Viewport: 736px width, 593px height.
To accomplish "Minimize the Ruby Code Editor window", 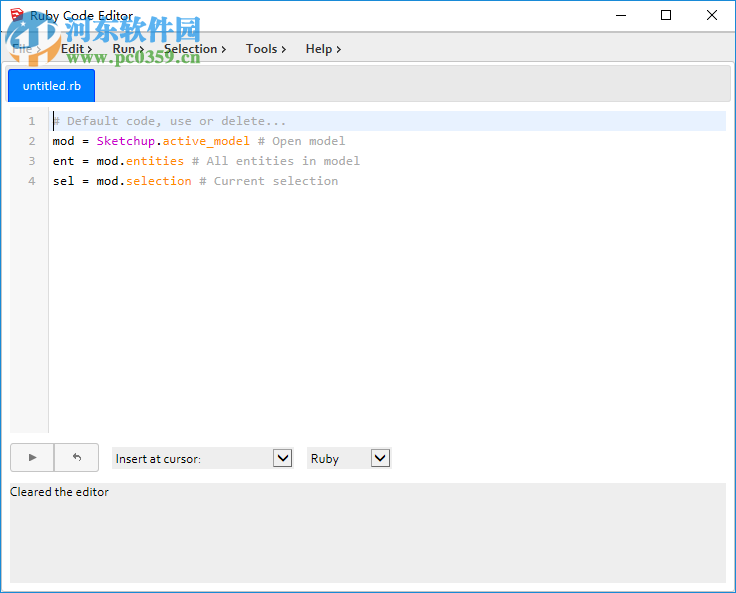I will 621,15.
